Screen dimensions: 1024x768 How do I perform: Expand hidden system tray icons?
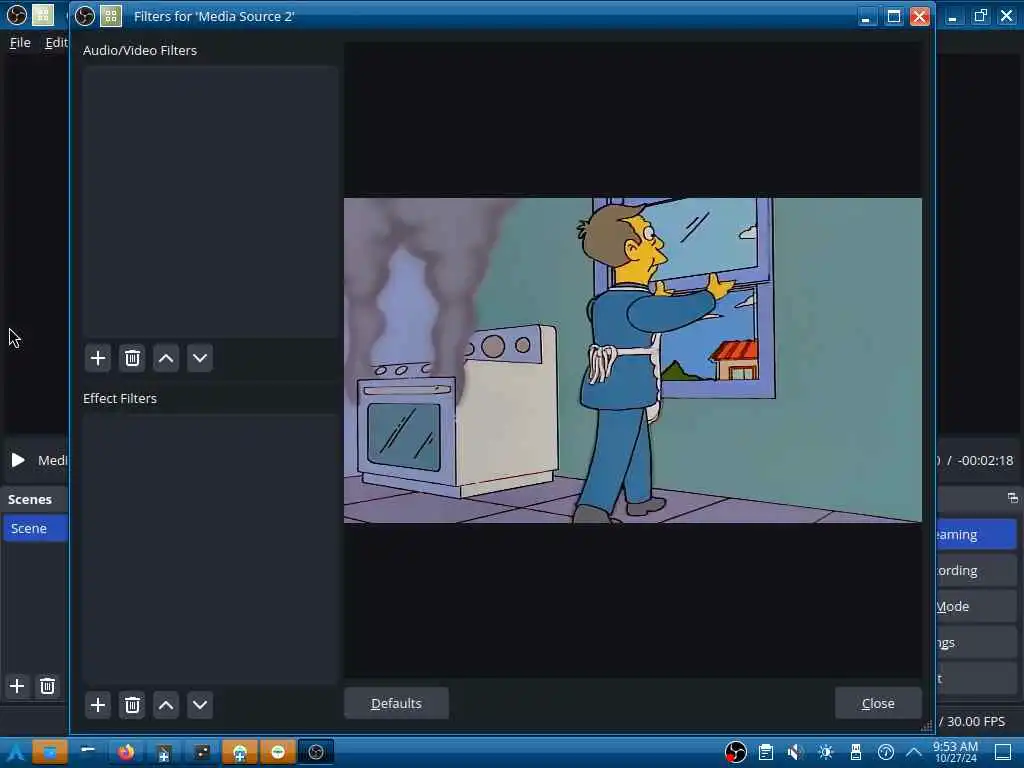coord(914,752)
